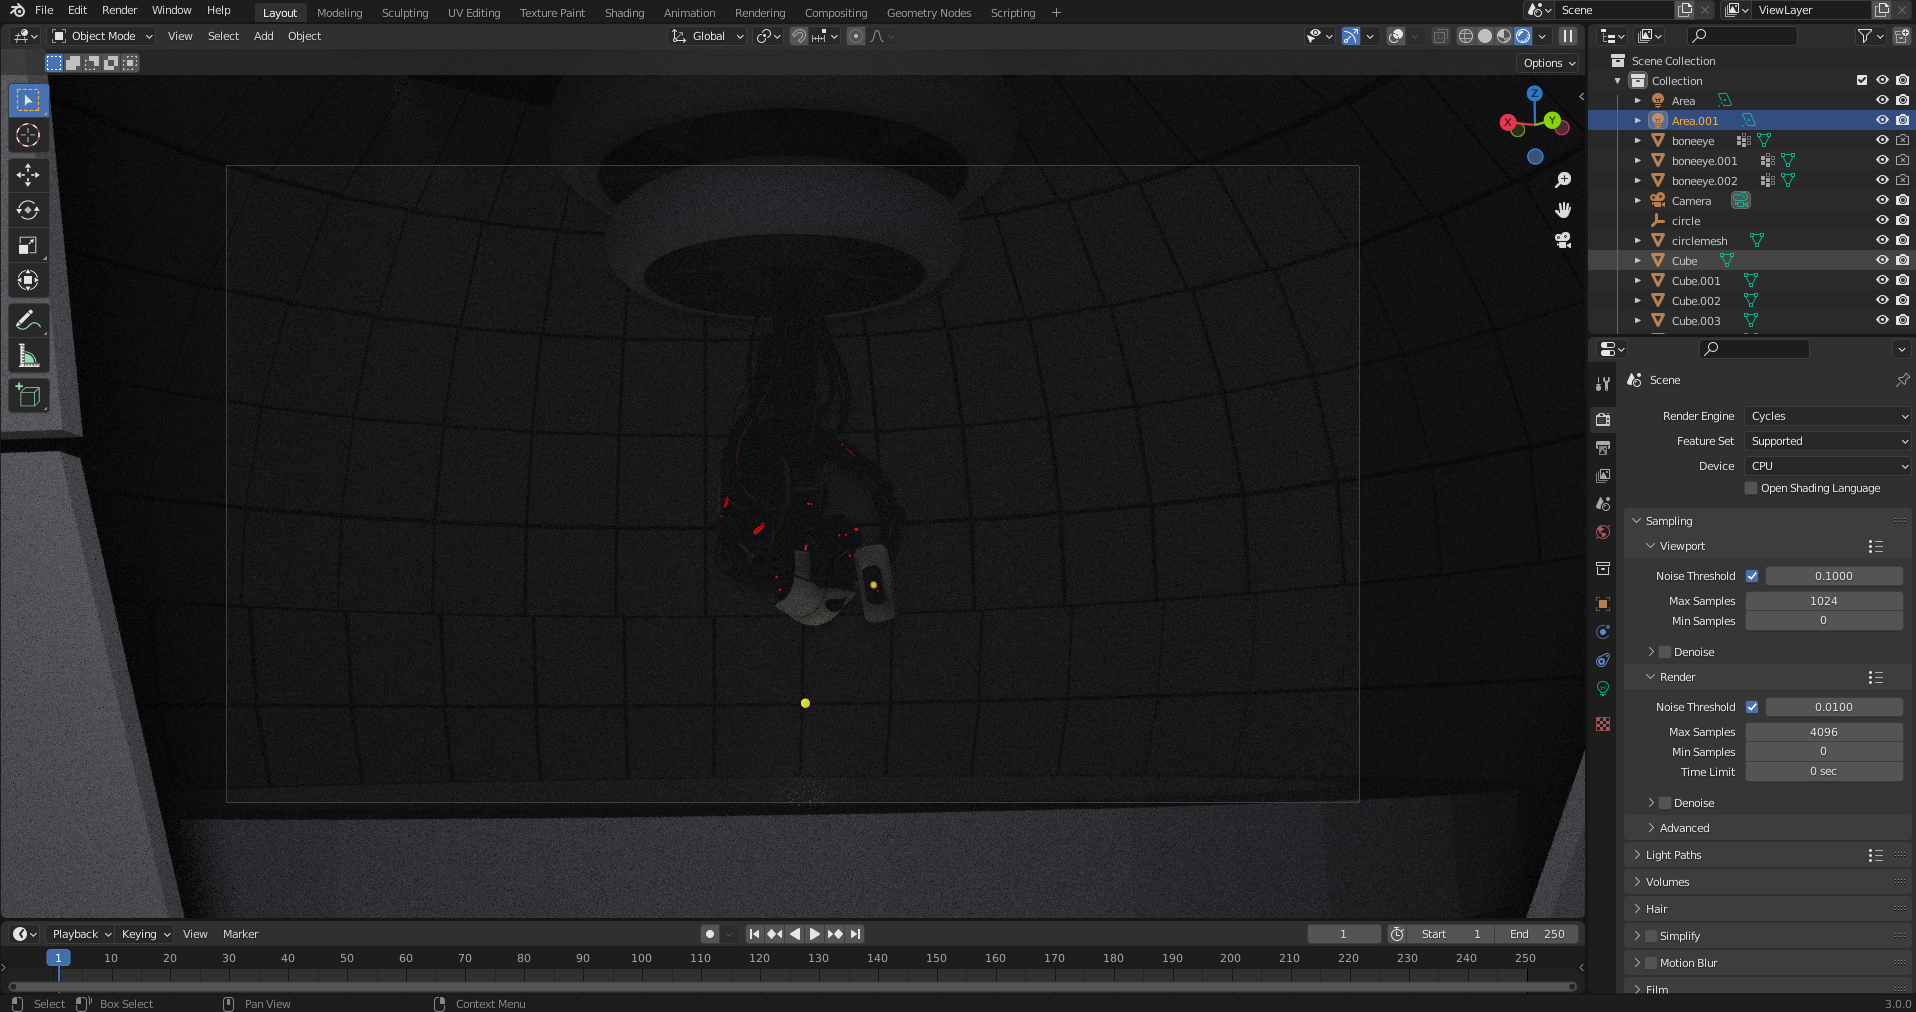1916x1012 pixels.
Task: Click the Toggle X-Ray icon in the header
Action: coord(1441,36)
